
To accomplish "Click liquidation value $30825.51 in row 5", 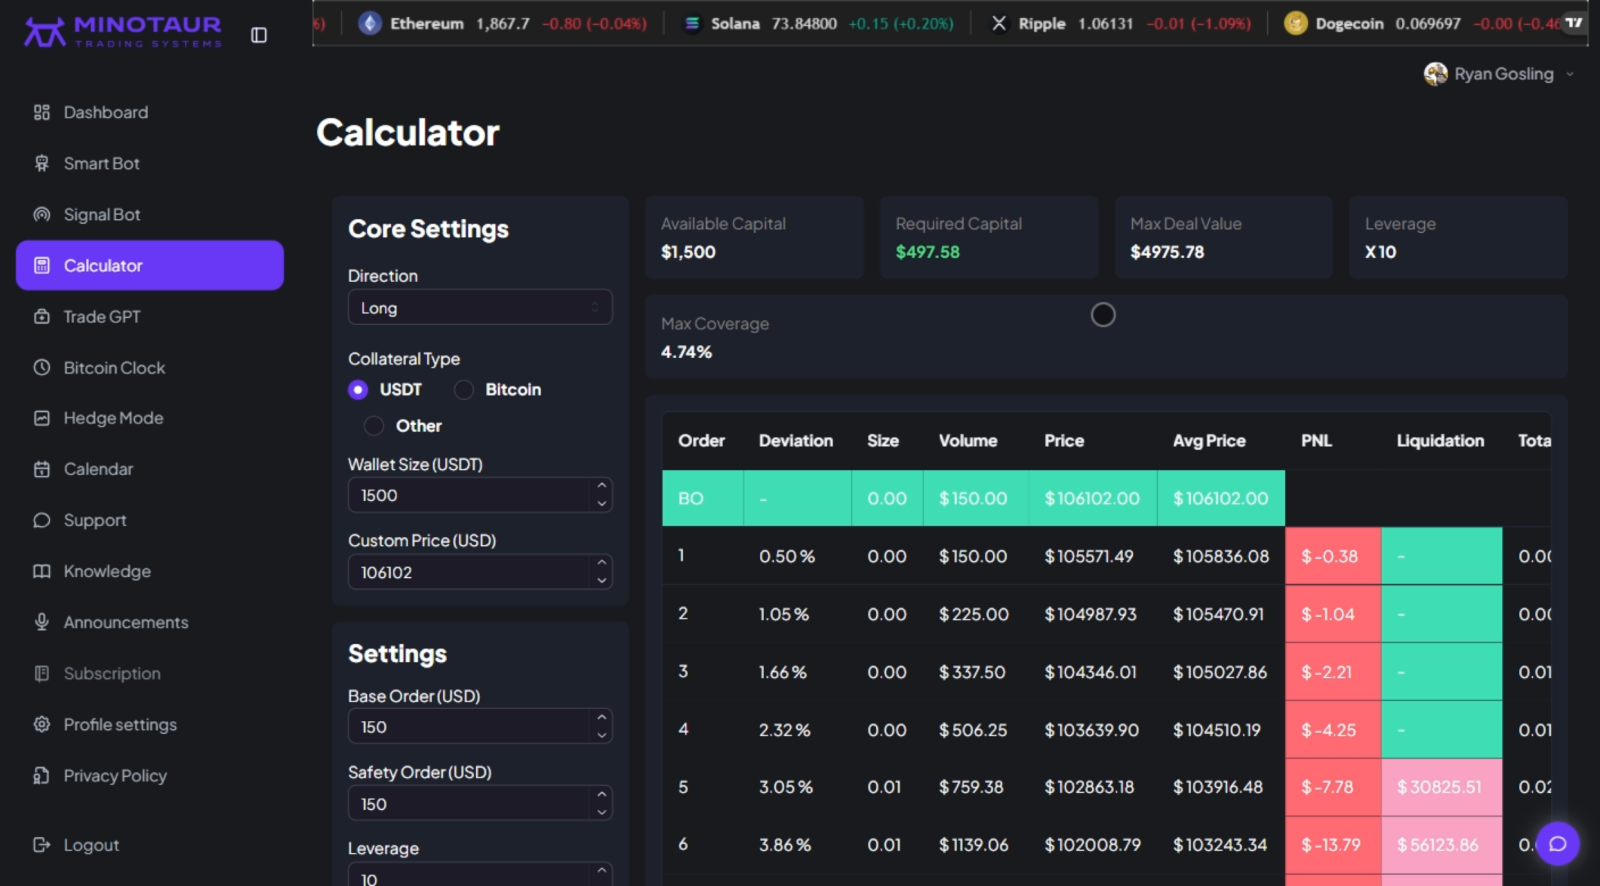I will [x=1439, y=787].
